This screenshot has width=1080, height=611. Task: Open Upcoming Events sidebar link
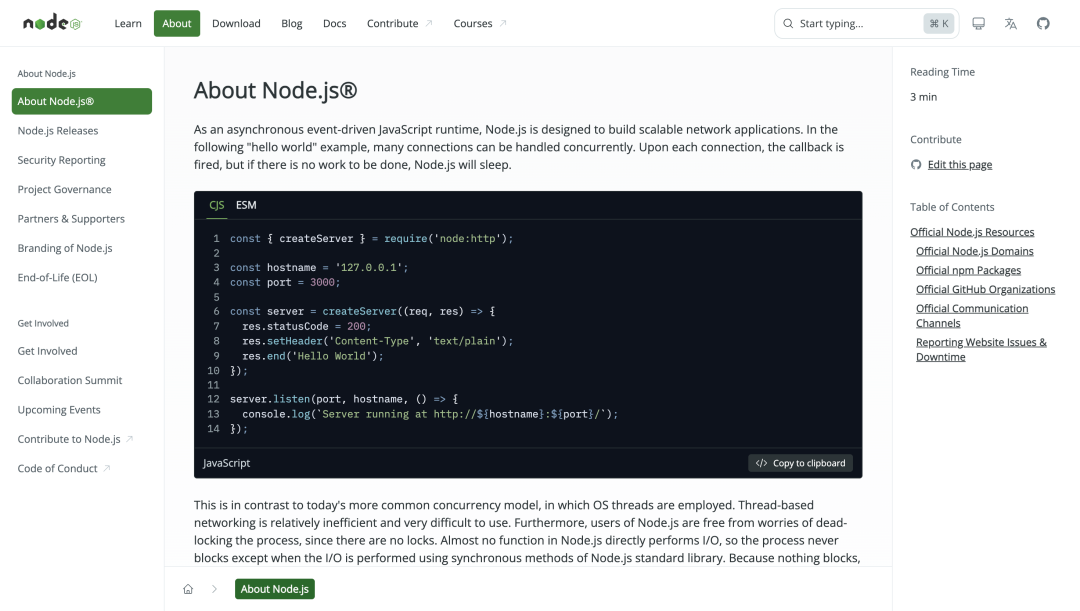pos(59,410)
